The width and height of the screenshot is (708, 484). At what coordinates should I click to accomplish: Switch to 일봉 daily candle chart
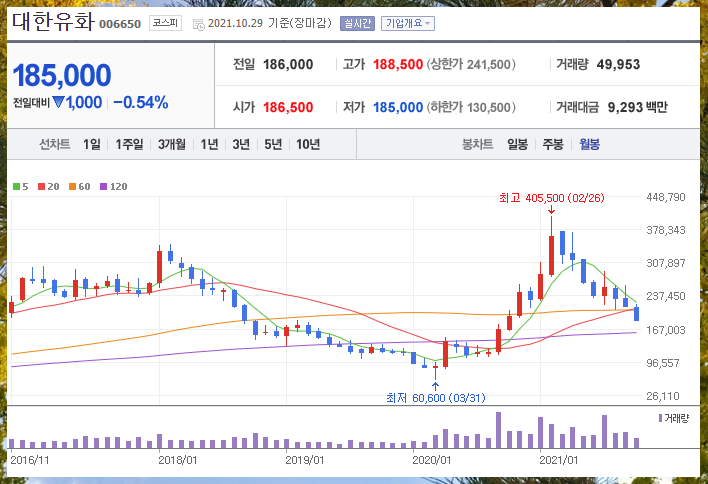[517, 144]
